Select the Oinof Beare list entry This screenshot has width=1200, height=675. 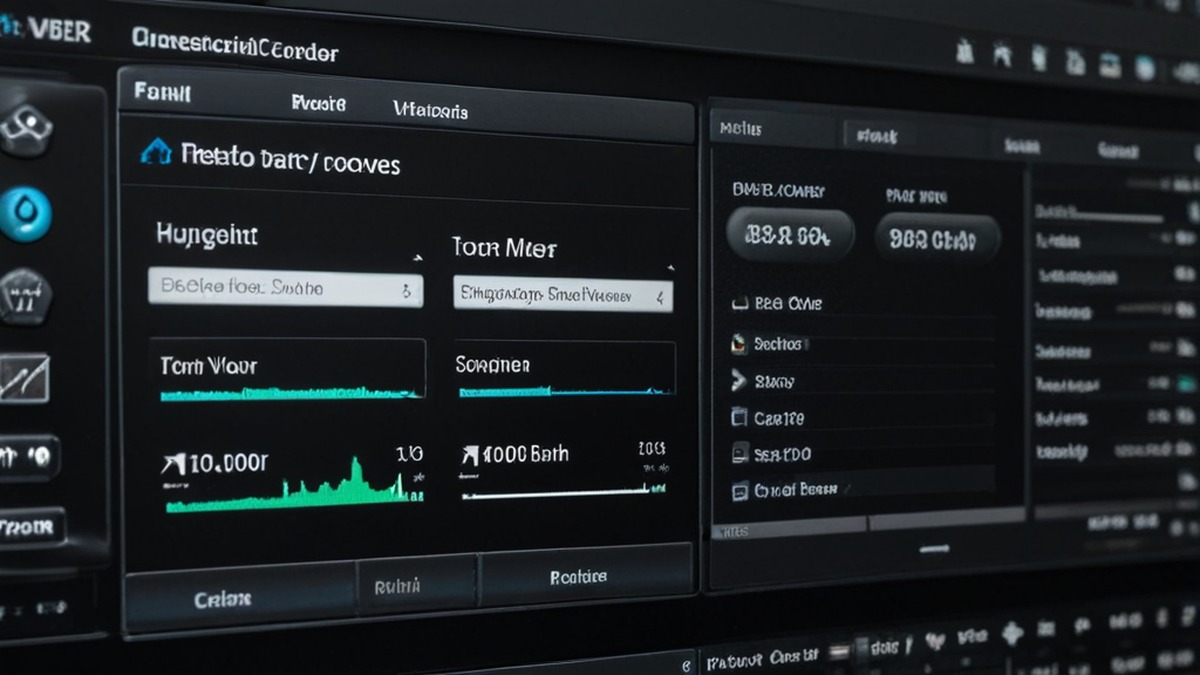pos(794,491)
